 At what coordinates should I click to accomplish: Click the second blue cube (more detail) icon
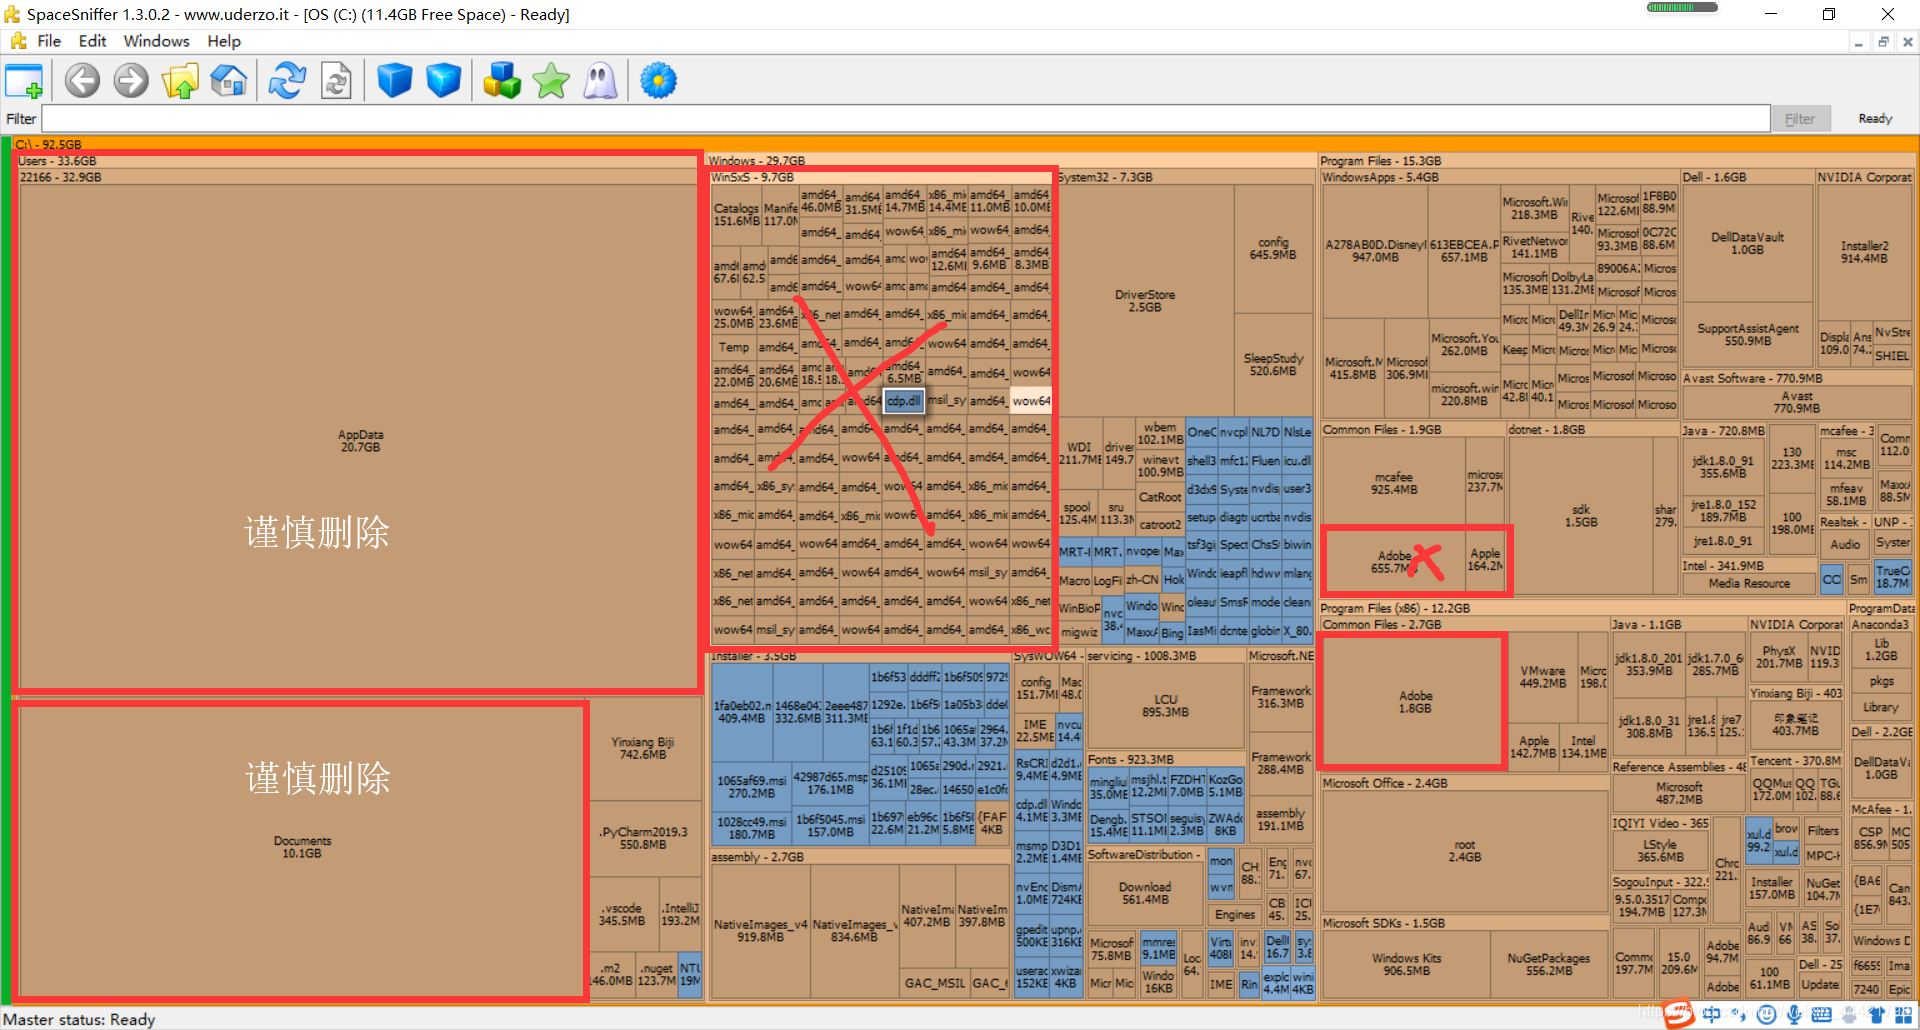(443, 81)
